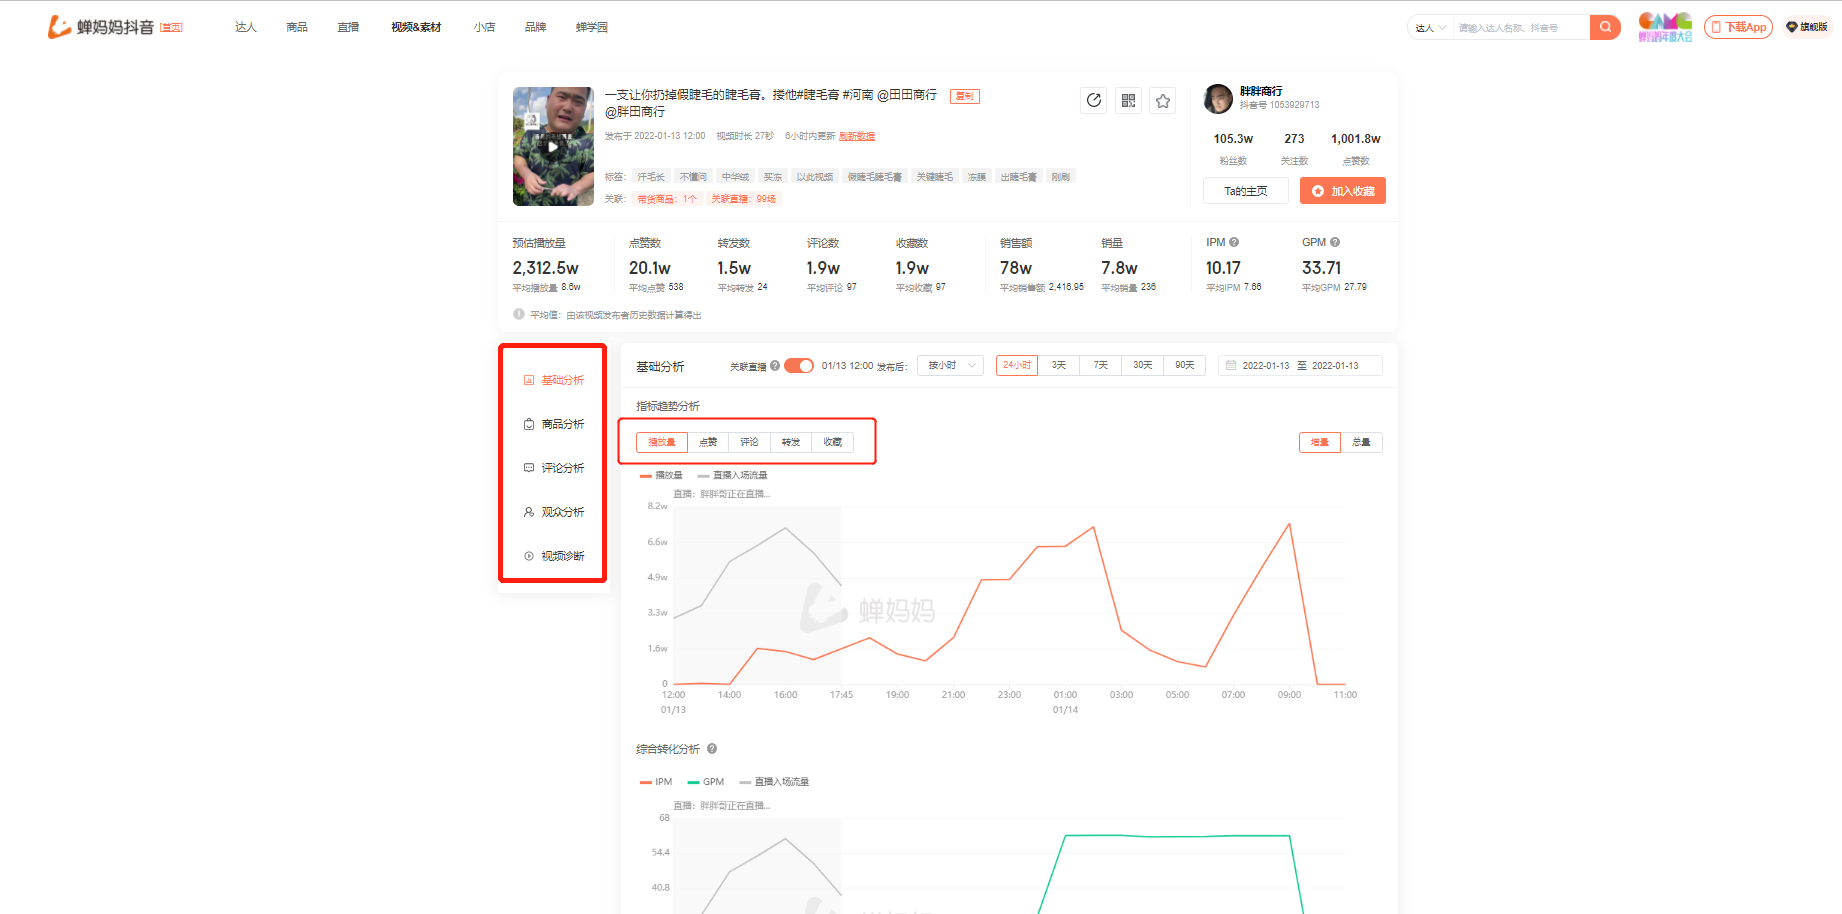Open the 达人 search type dropdown
Image resolution: width=1842 pixels, height=914 pixels.
tap(1430, 28)
